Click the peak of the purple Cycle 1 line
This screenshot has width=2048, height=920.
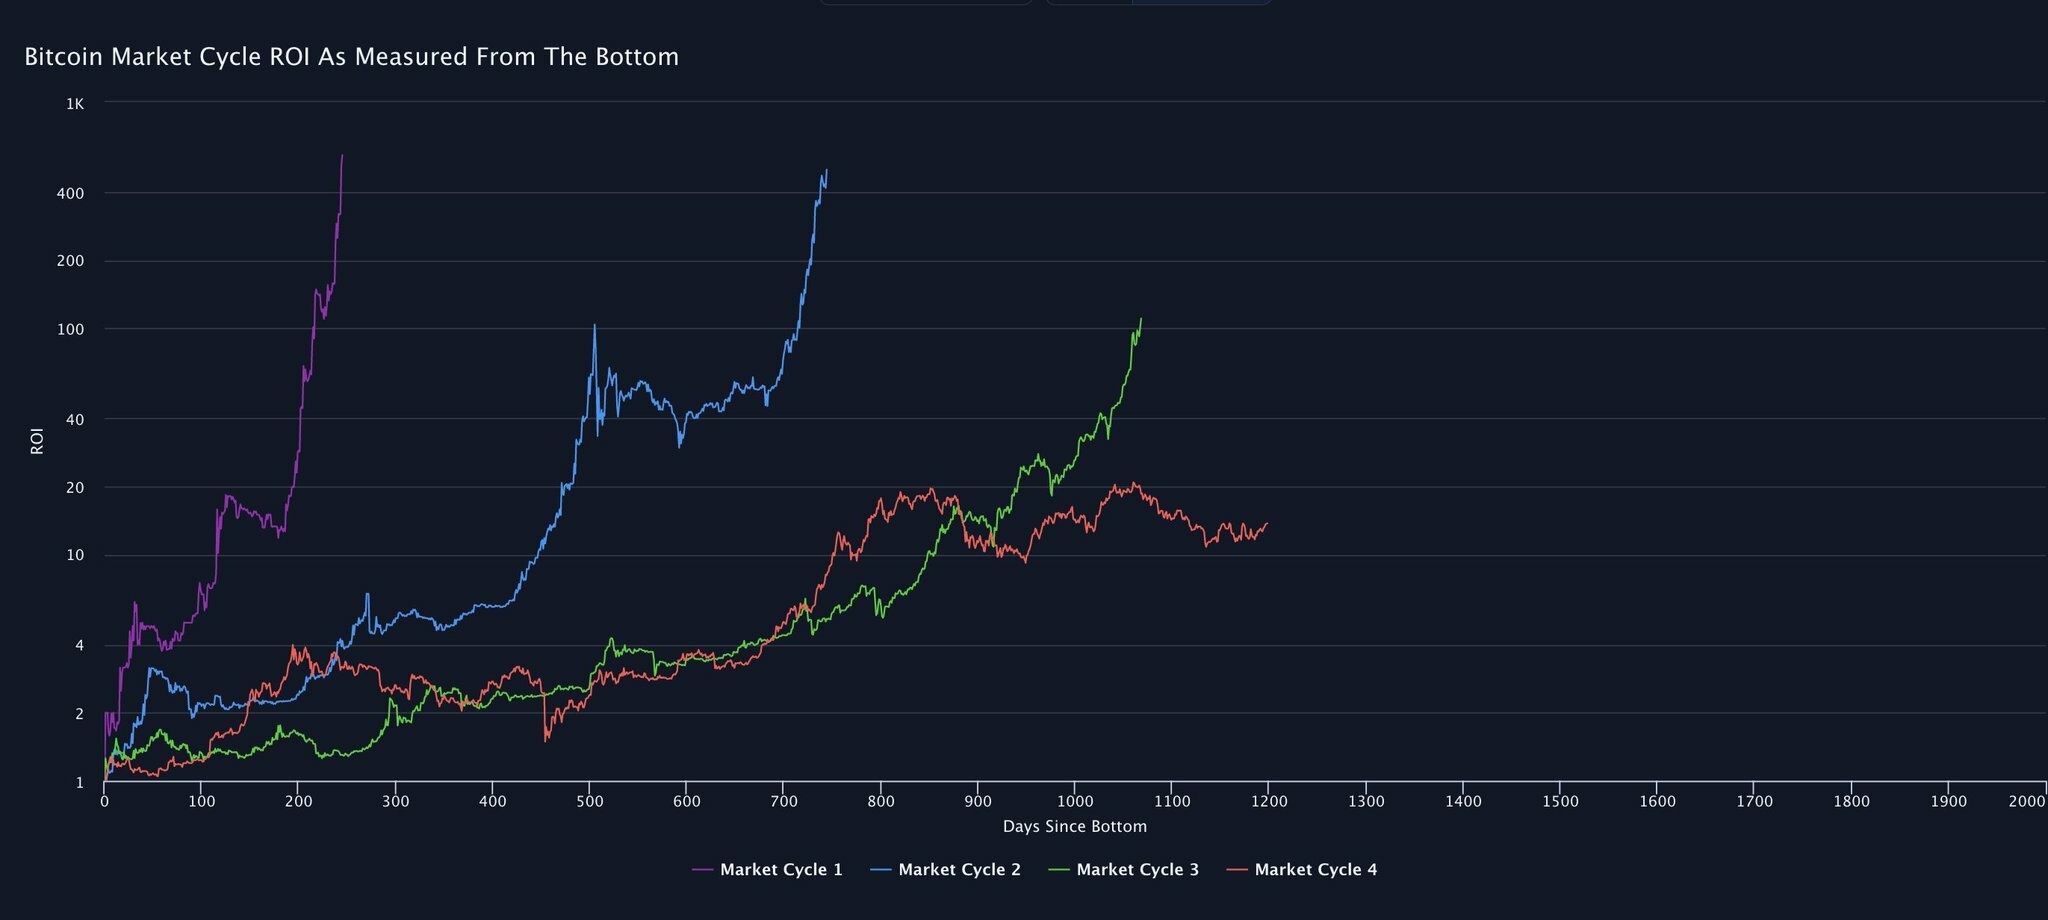click(342, 156)
